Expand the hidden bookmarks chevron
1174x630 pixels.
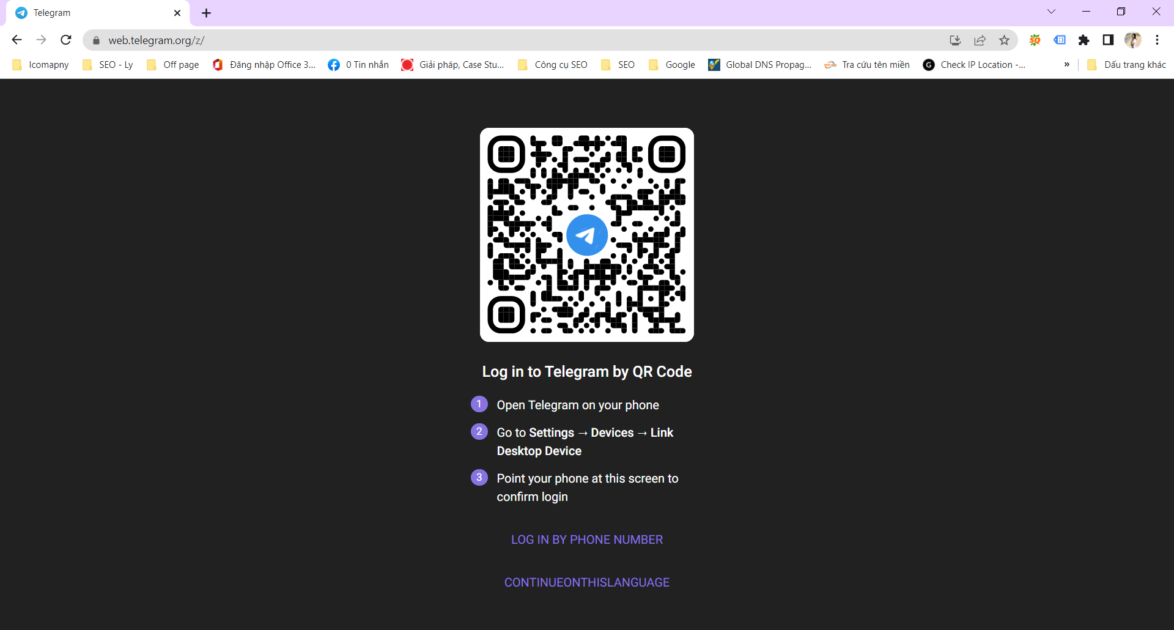tap(1066, 64)
